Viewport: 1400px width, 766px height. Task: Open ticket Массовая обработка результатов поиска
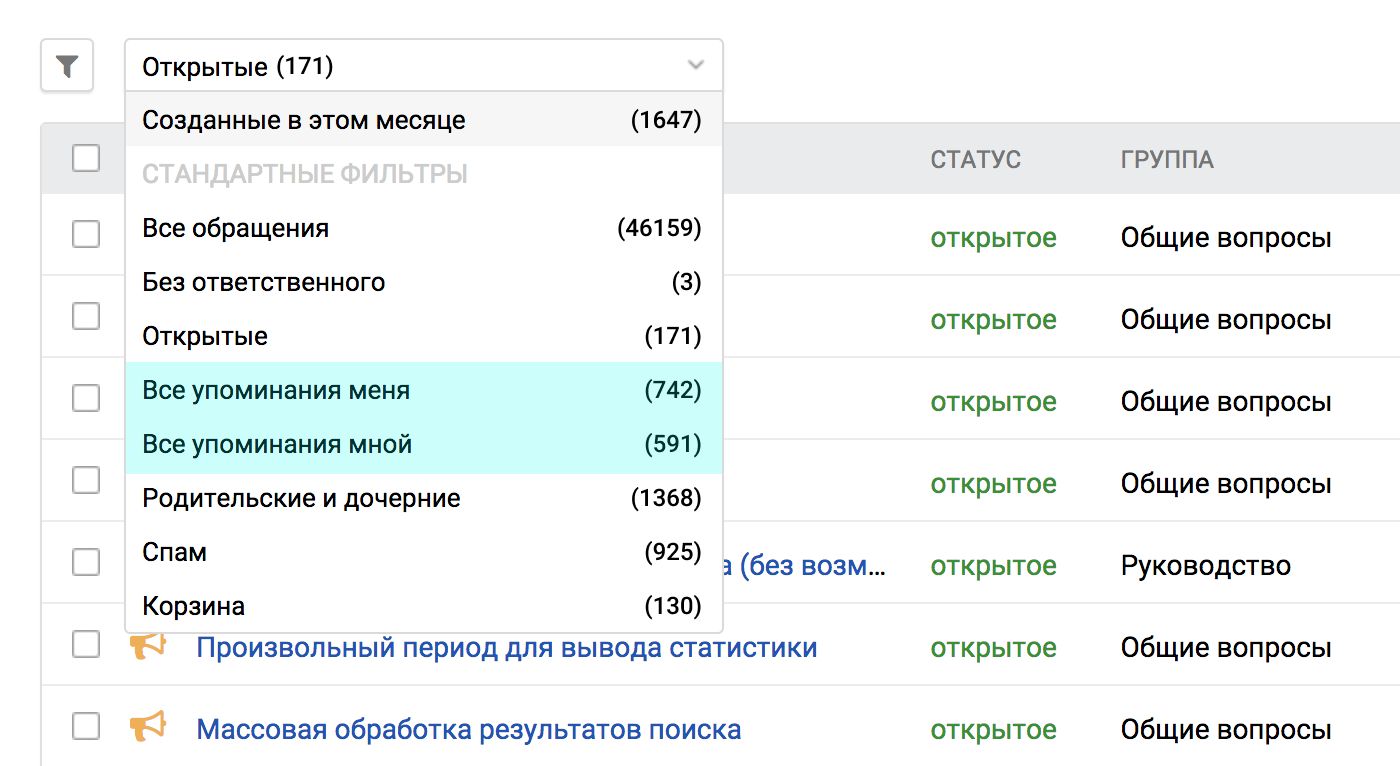(468, 729)
